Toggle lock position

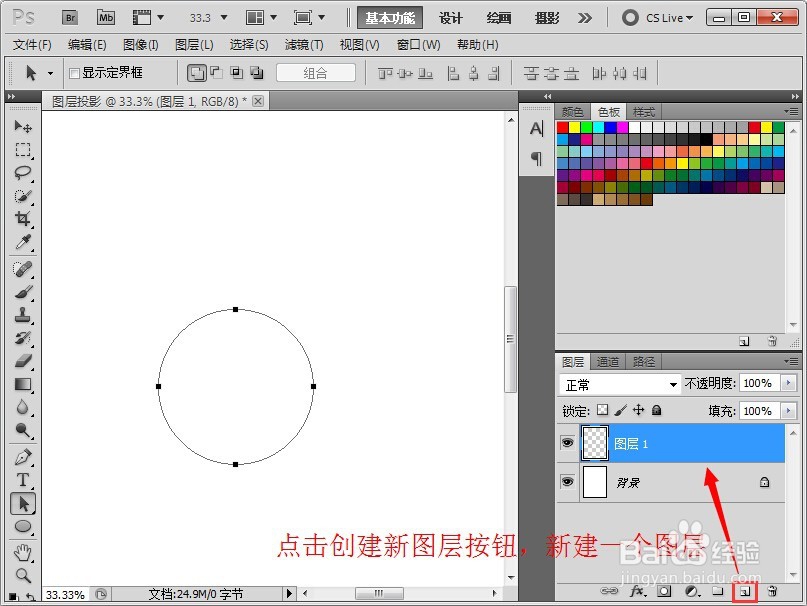[639, 410]
